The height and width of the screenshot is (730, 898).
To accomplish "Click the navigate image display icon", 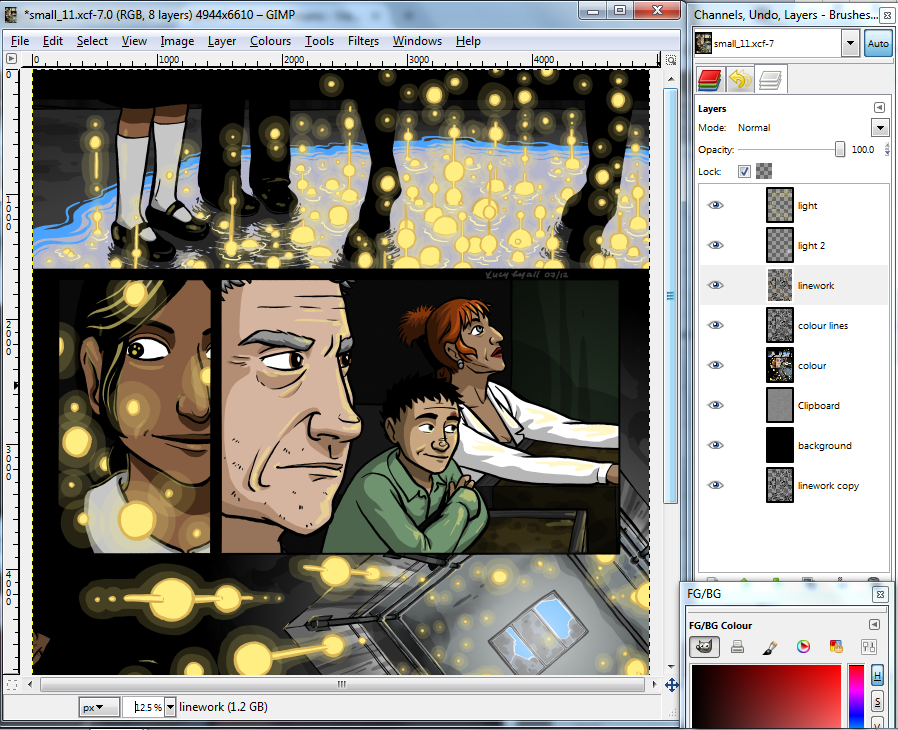I will [672, 685].
